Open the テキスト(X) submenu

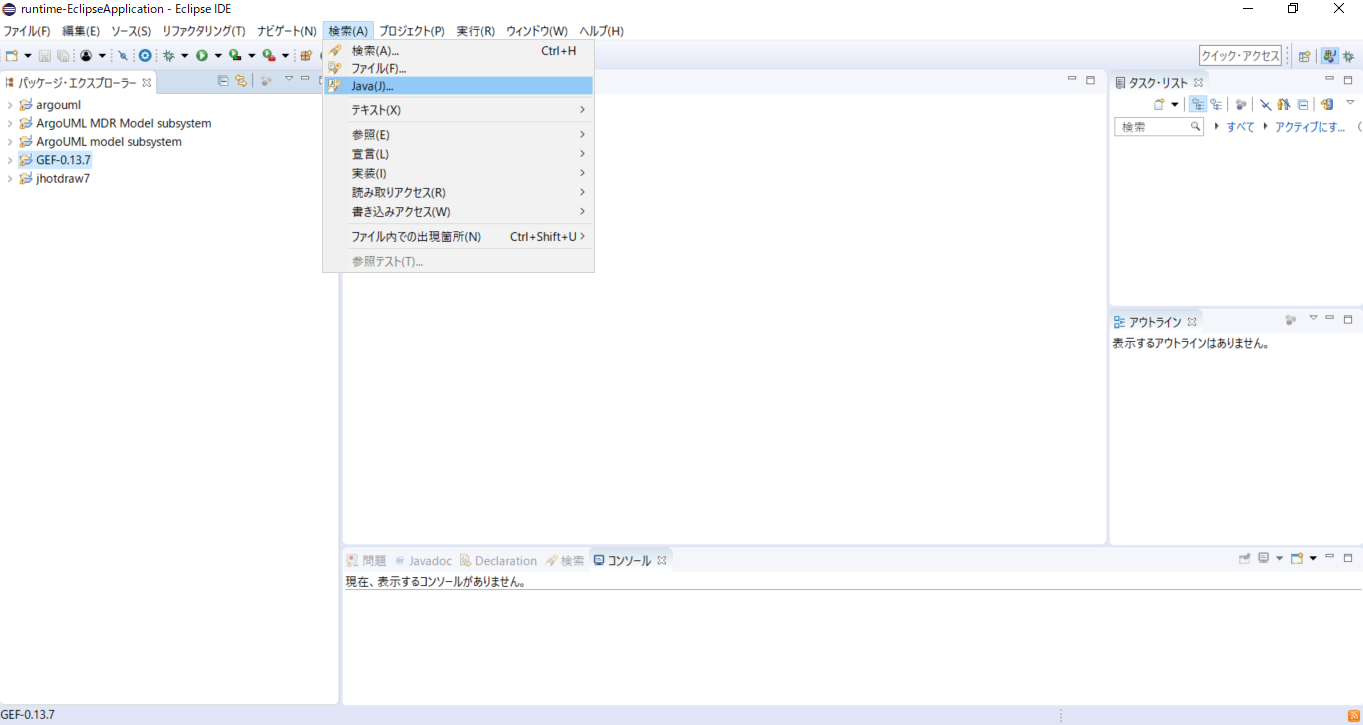458,110
